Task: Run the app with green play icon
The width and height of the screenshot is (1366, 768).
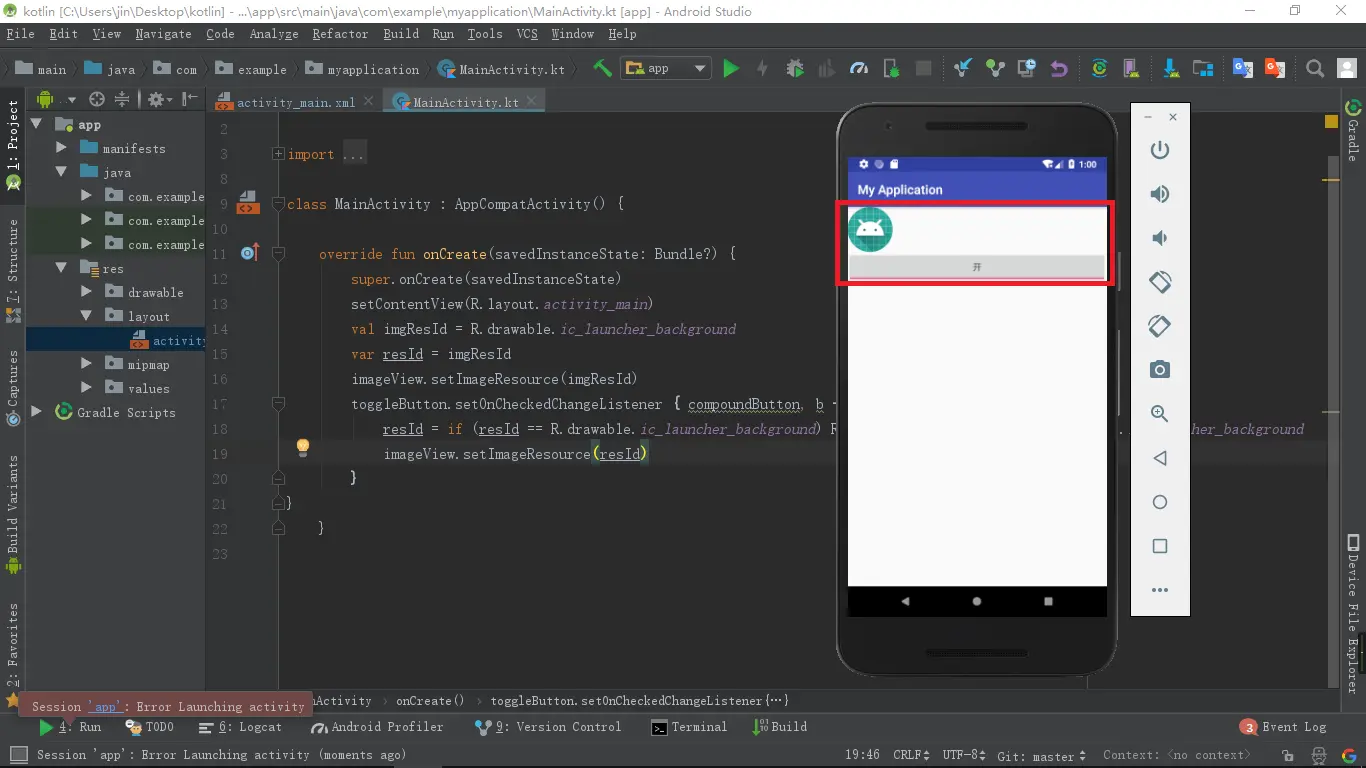Action: click(731, 68)
